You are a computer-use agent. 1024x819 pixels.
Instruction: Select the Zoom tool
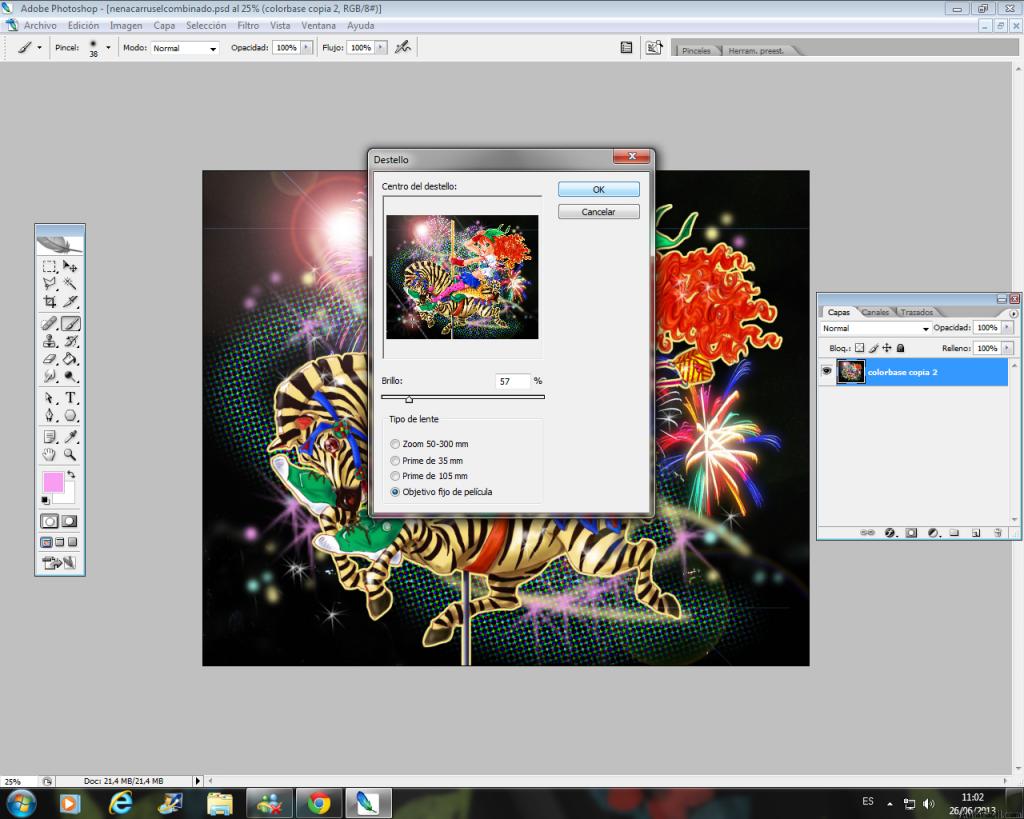70,455
